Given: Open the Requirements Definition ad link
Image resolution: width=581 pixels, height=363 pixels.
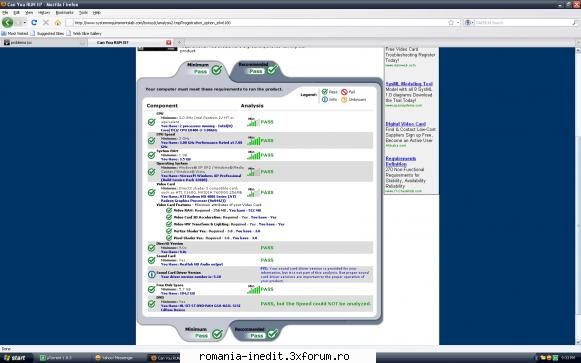Looking at the screenshot, I should [x=401, y=161].
